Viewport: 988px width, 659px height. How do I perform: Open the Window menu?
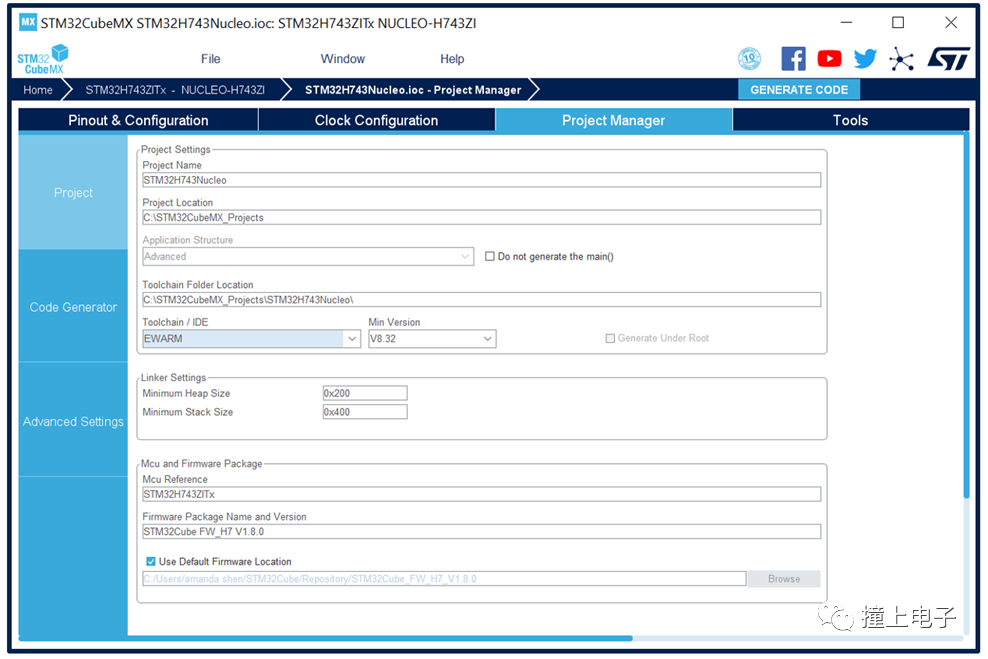(343, 59)
